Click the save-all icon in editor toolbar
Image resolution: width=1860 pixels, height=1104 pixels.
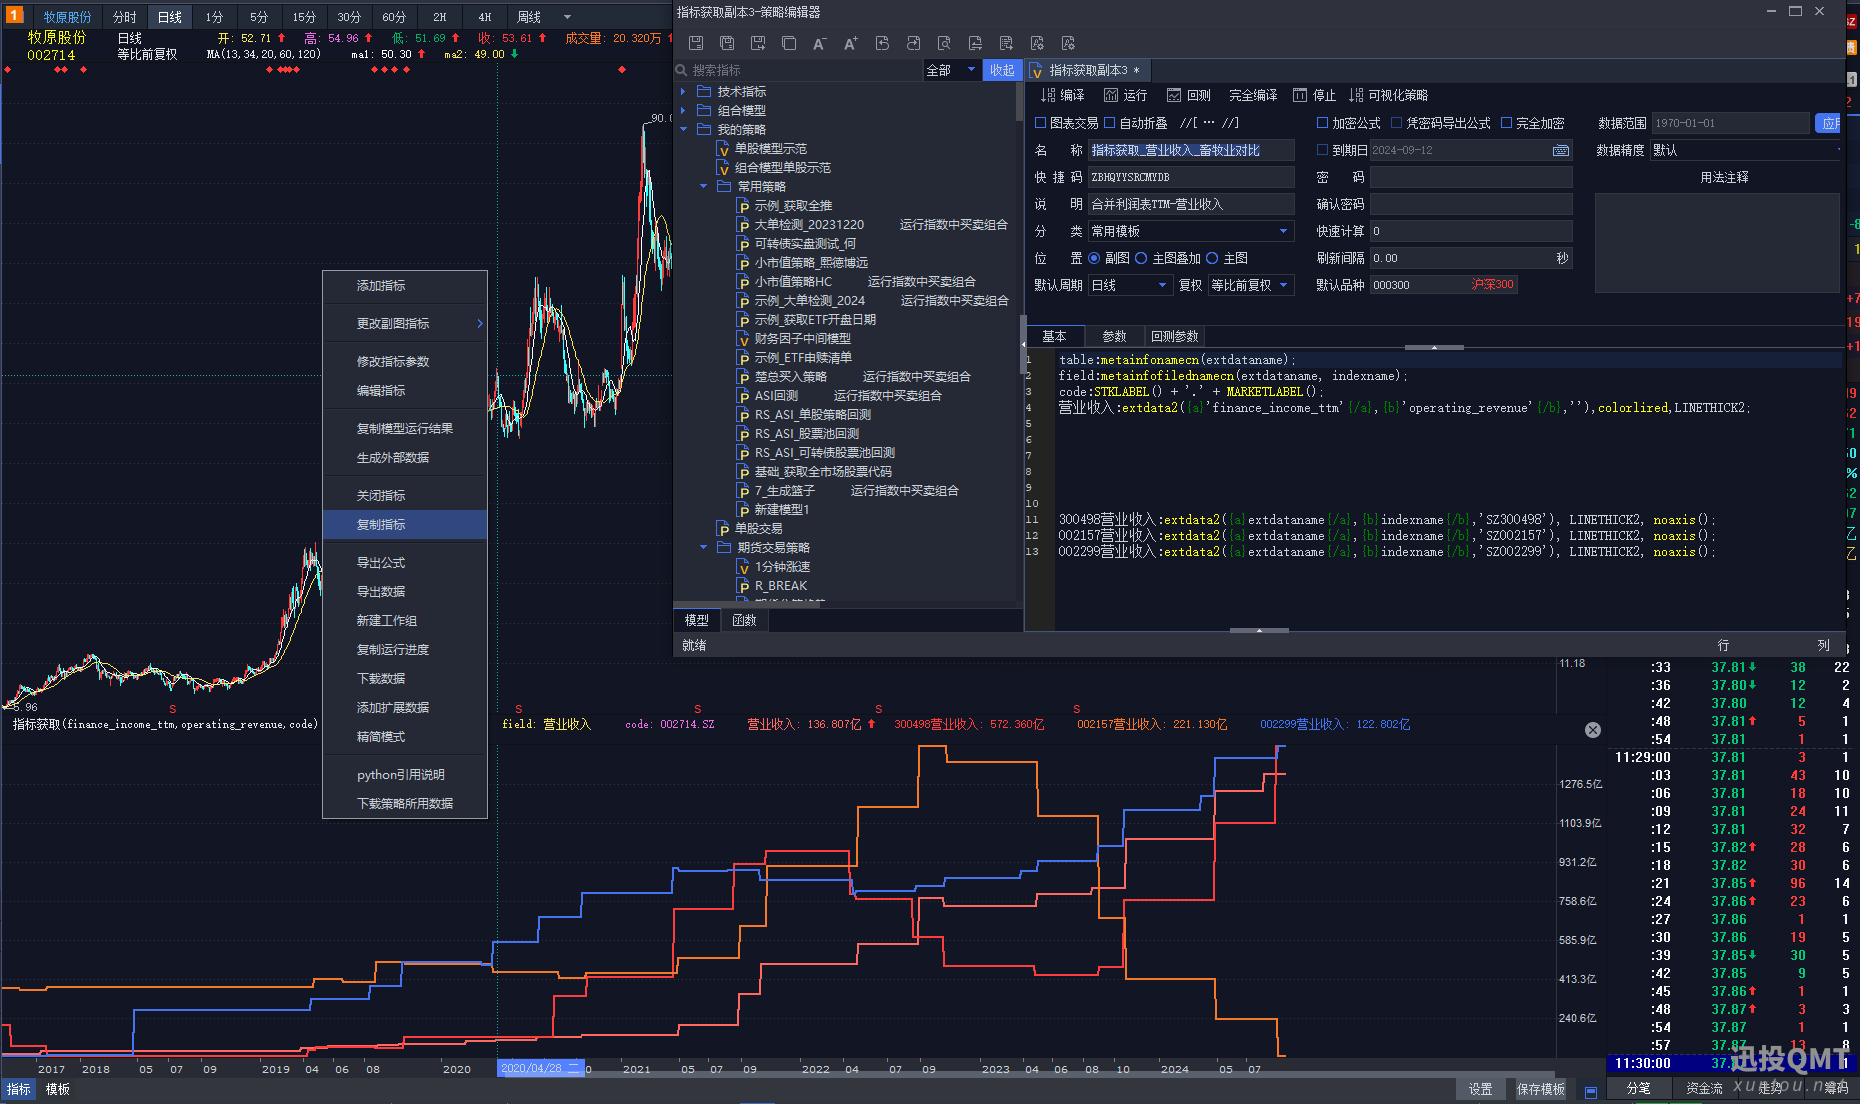click(727, 43)
